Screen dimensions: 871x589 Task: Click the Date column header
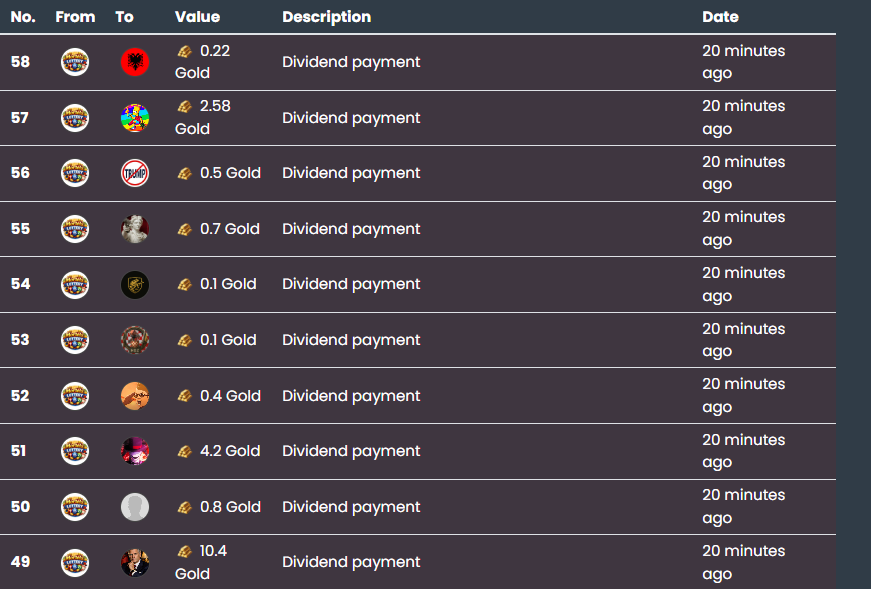coord(720,17)
